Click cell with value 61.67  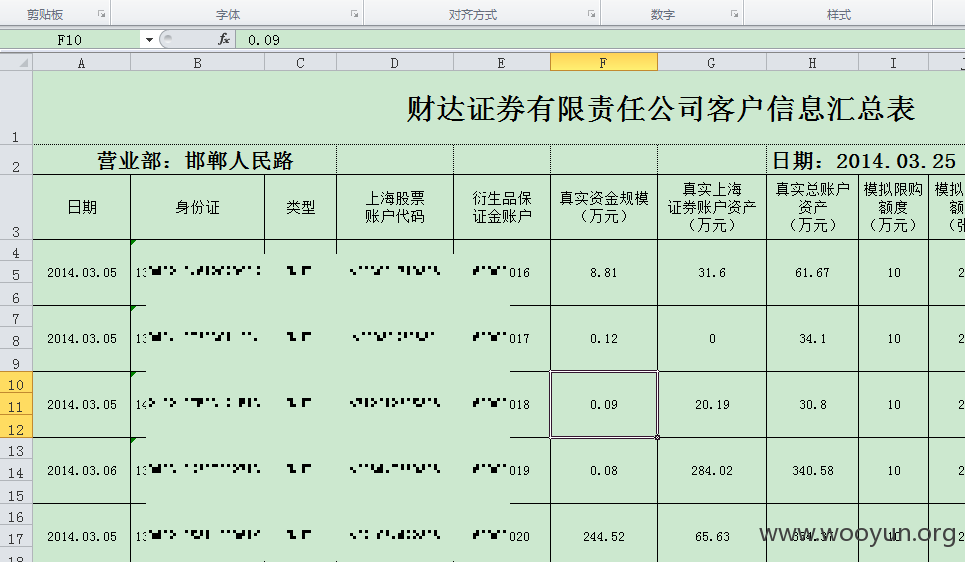click(812, 272)
